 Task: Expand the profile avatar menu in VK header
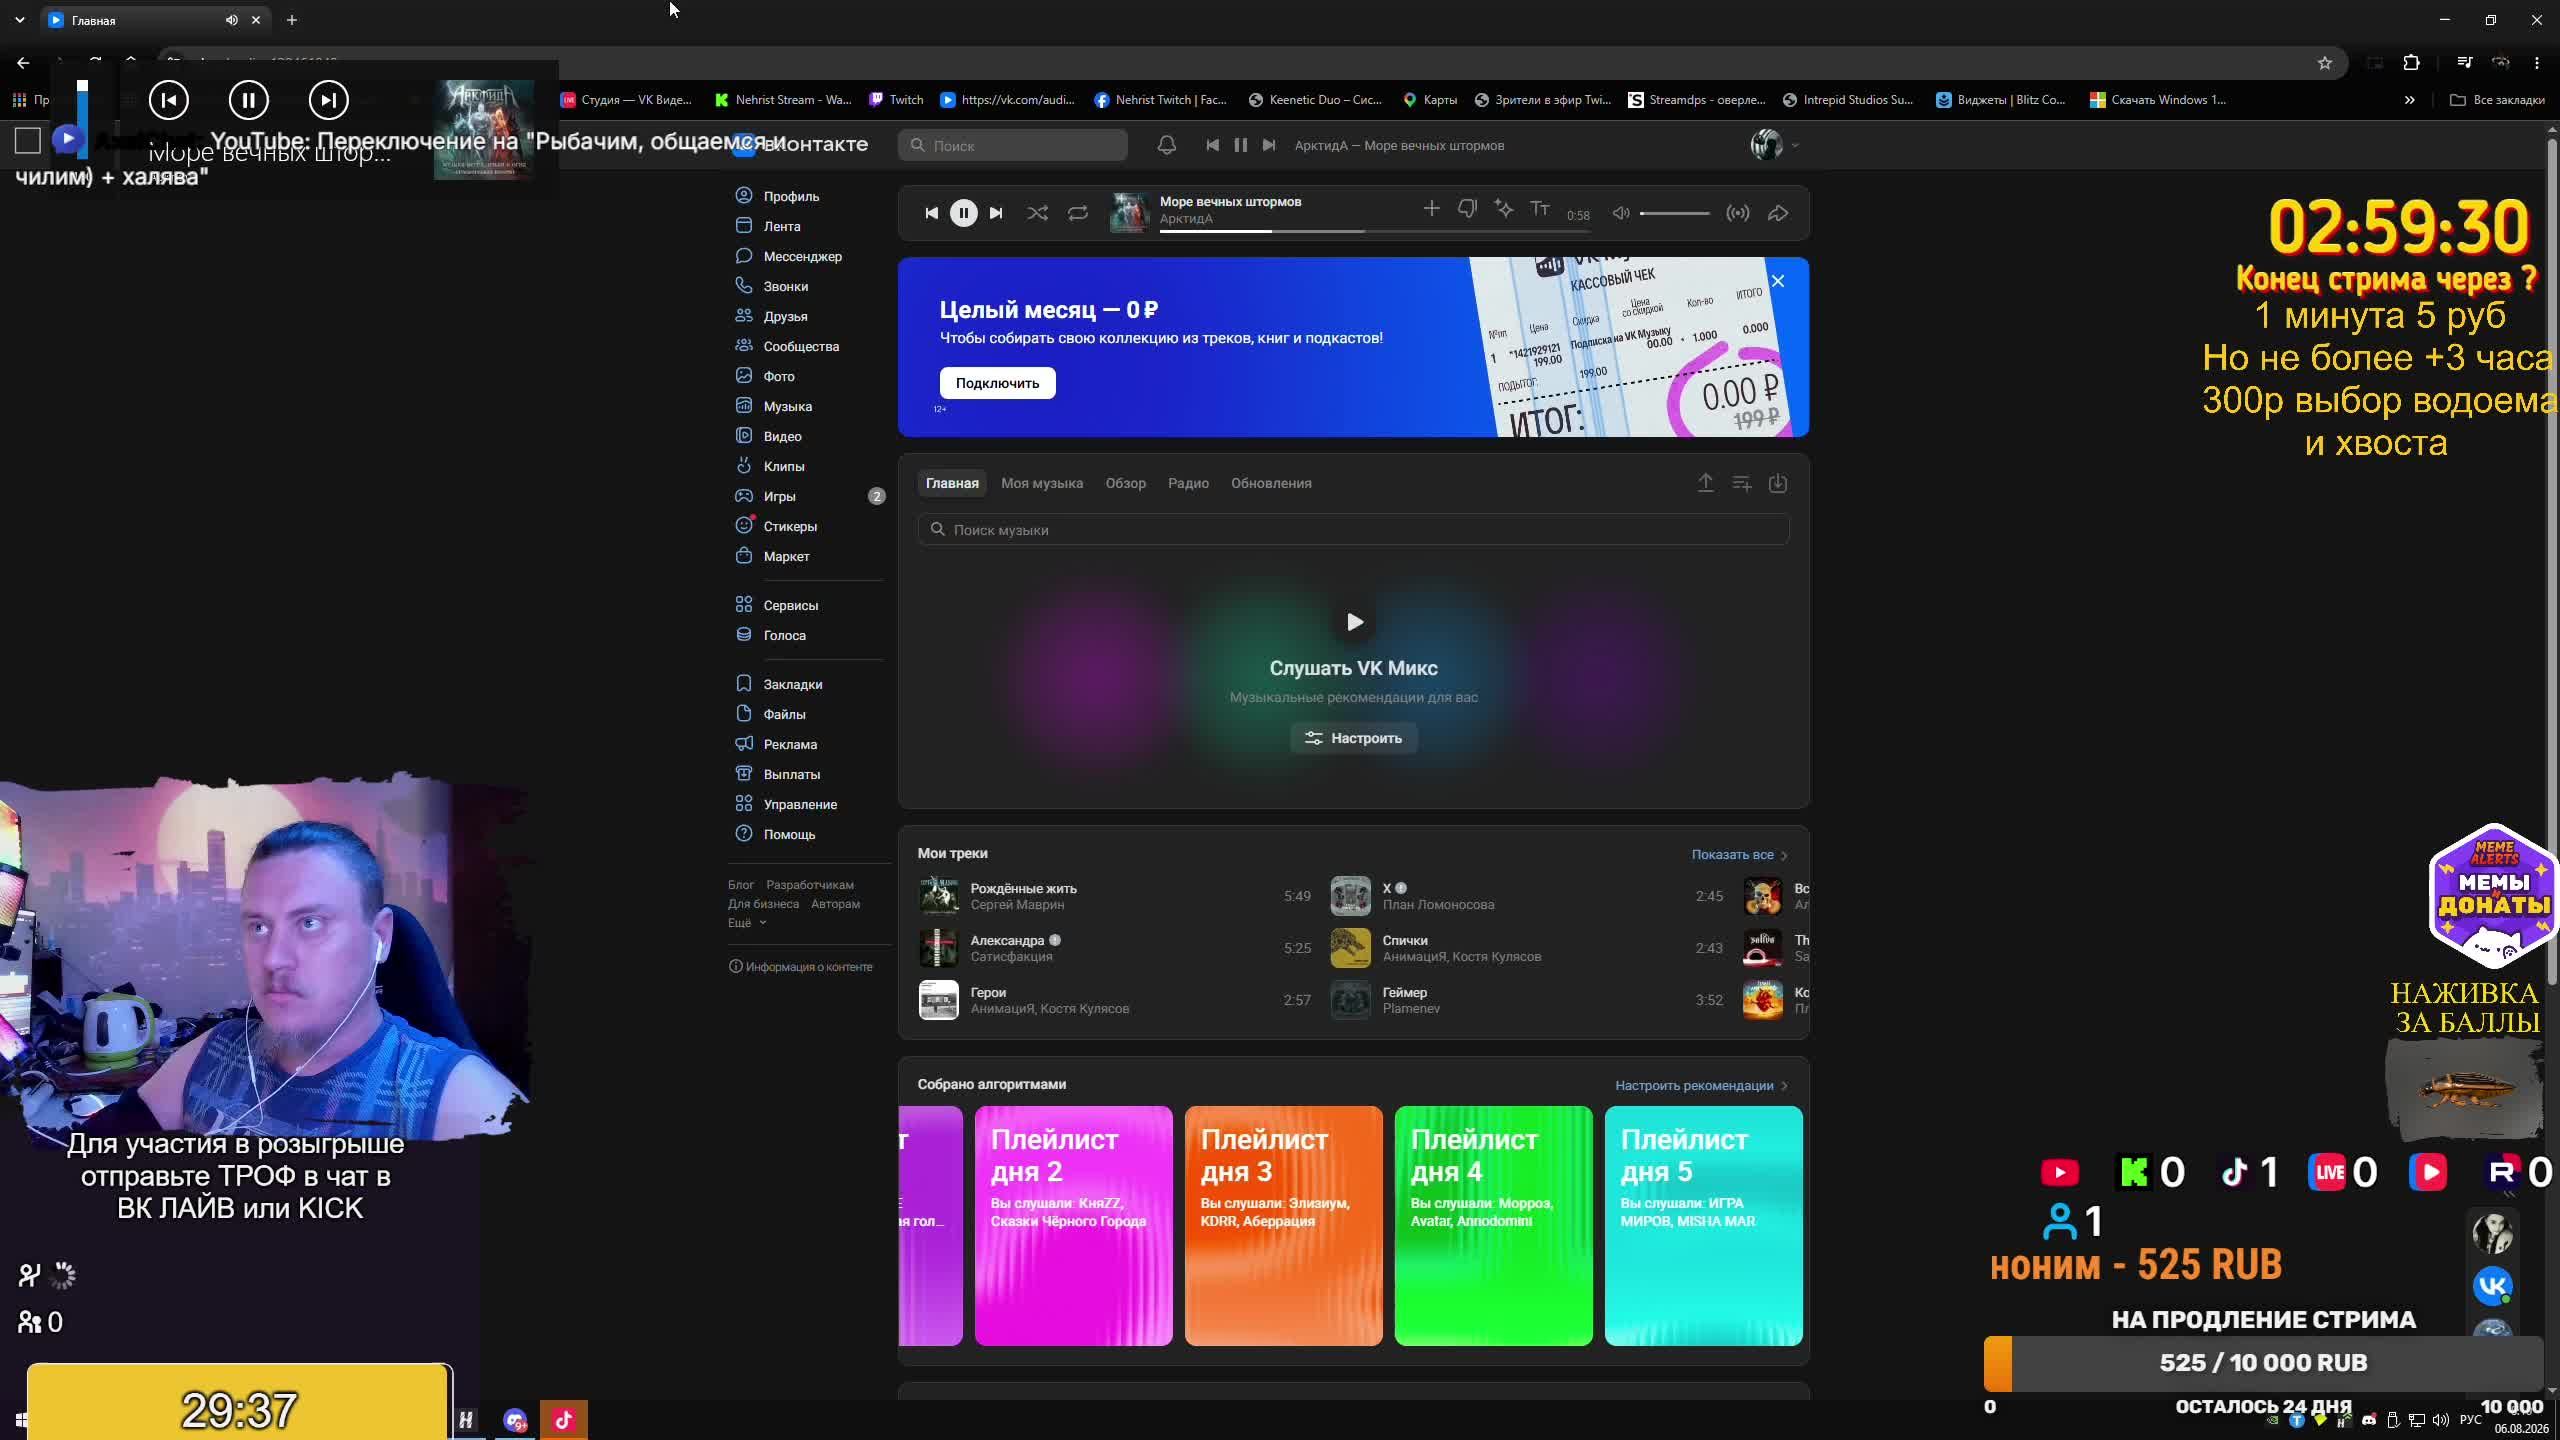coord(1775,145)
